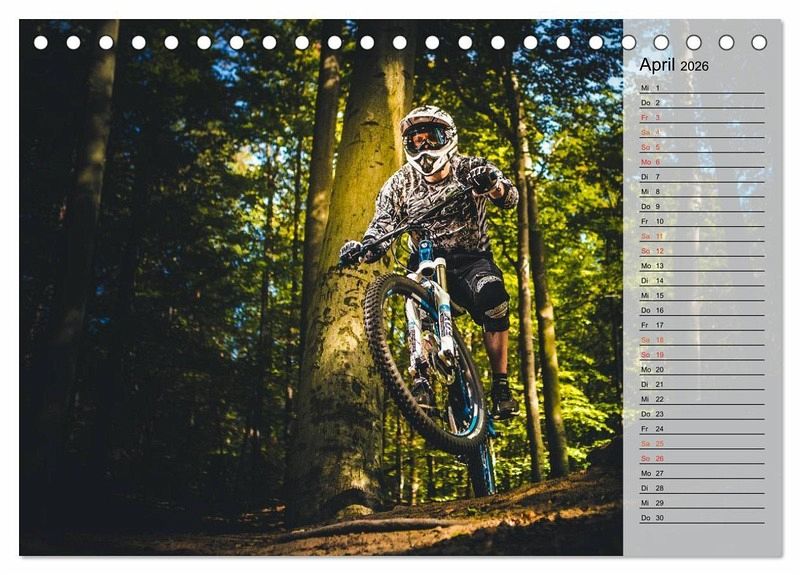Viewport: 800px width, 575px height.
Task: Select the date row 'Mi 22'
Action: pyautogui.click(x=702, y=398)
